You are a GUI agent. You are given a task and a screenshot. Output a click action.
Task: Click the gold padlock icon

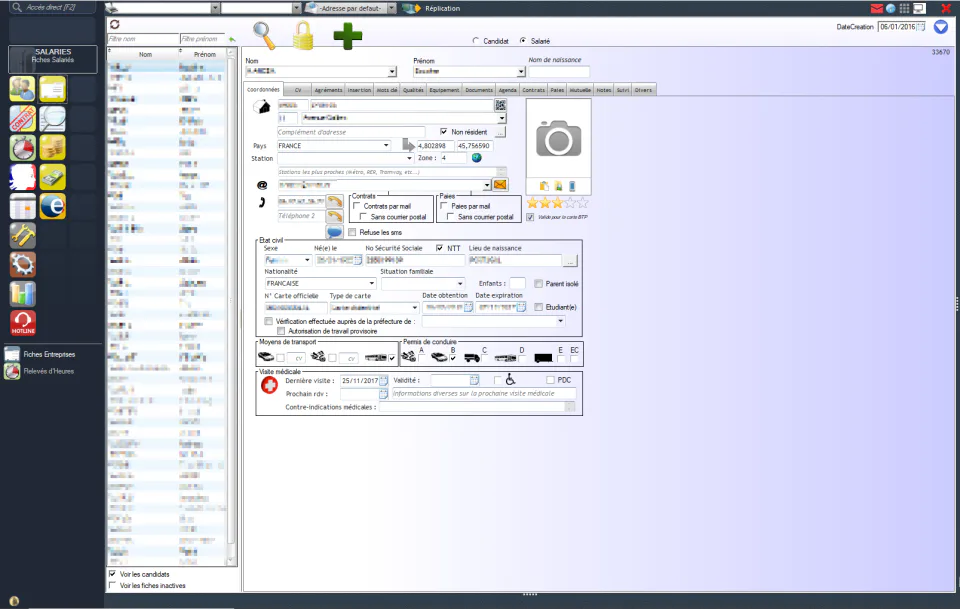[x=303, y=35]
